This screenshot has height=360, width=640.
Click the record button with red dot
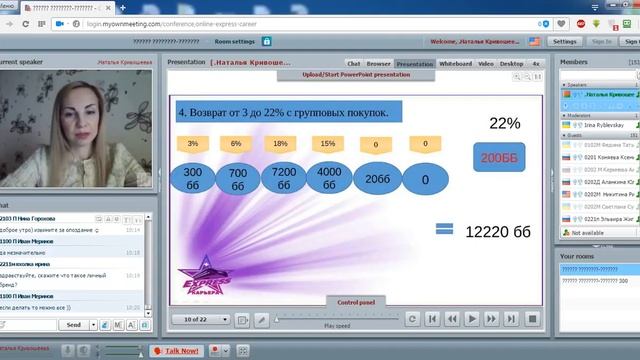point(215,351)
